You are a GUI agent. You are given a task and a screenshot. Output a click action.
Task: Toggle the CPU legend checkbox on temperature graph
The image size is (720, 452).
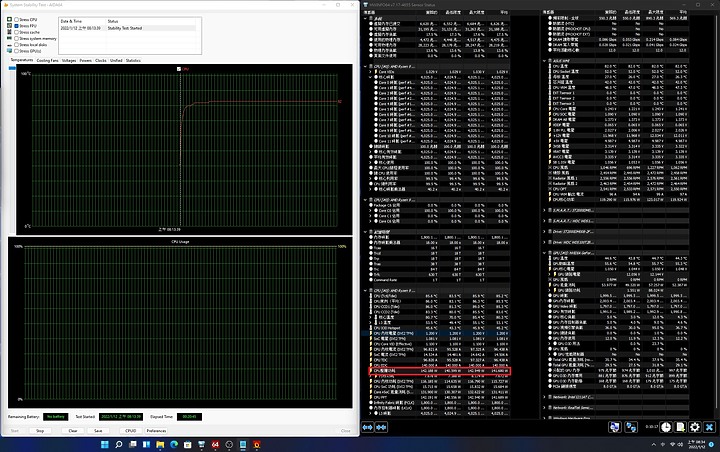[179, 69]
